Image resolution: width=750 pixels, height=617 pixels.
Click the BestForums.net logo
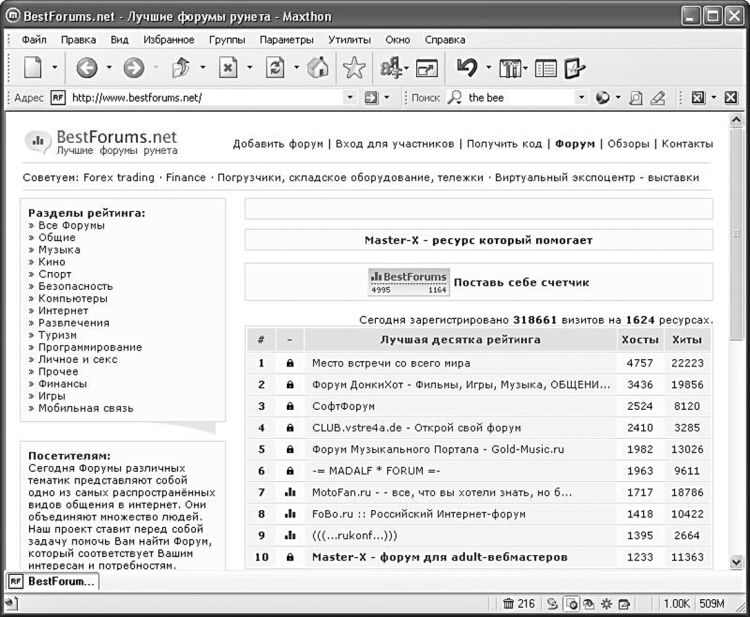coord(101,142)
